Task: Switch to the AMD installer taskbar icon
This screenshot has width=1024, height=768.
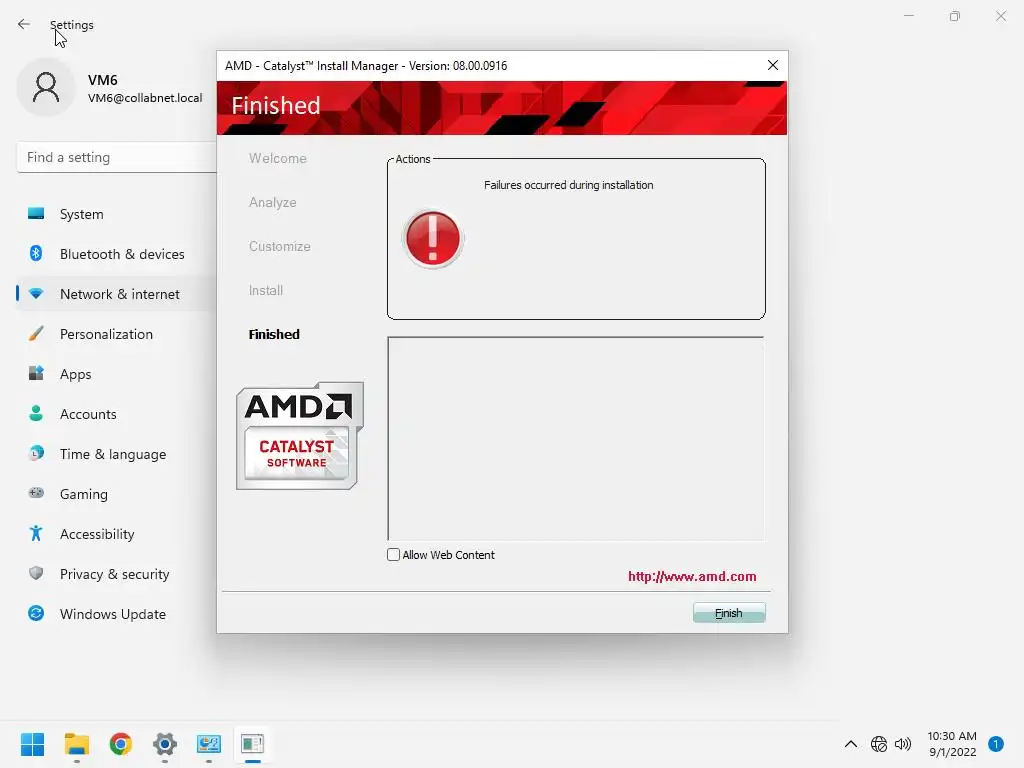Action: 253,744
